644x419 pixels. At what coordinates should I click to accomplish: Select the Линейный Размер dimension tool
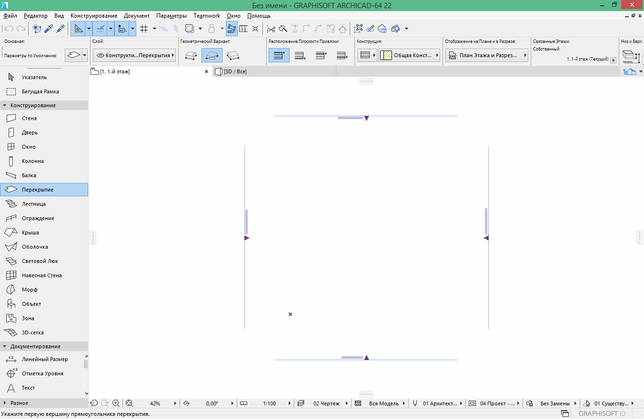pyautogui.click(x=42, y=359)
